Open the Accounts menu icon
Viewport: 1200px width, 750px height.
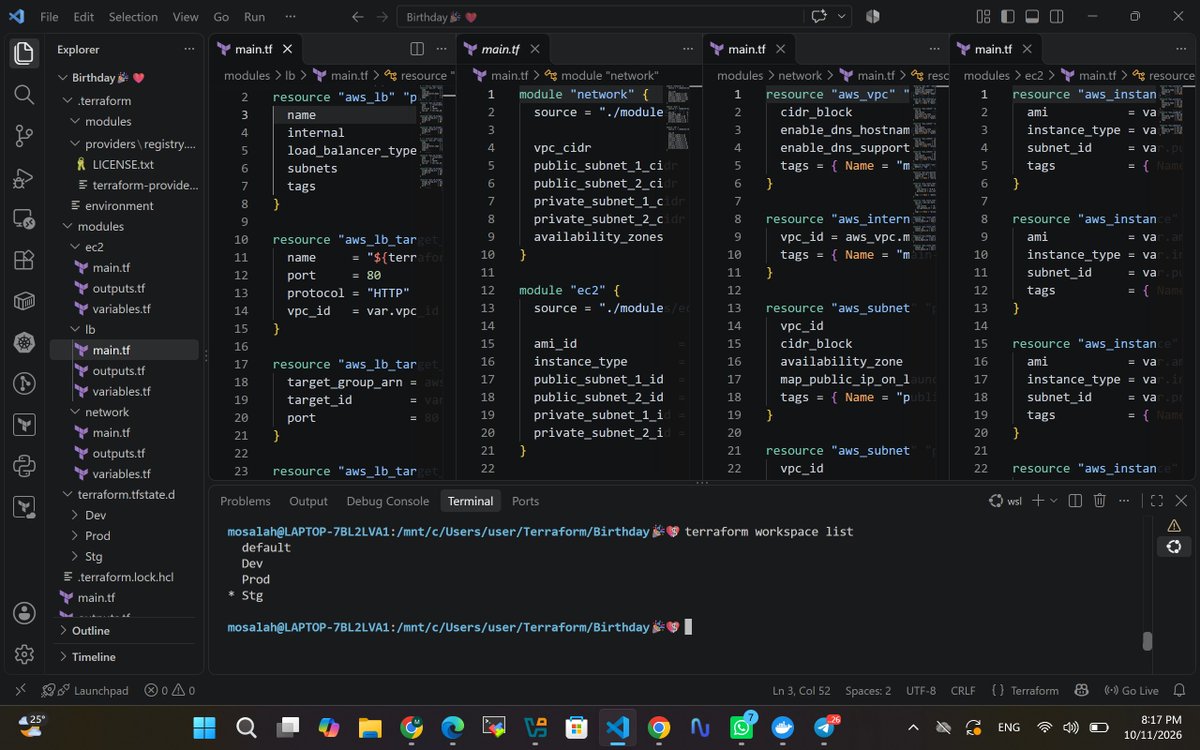[x=24, y=613]
